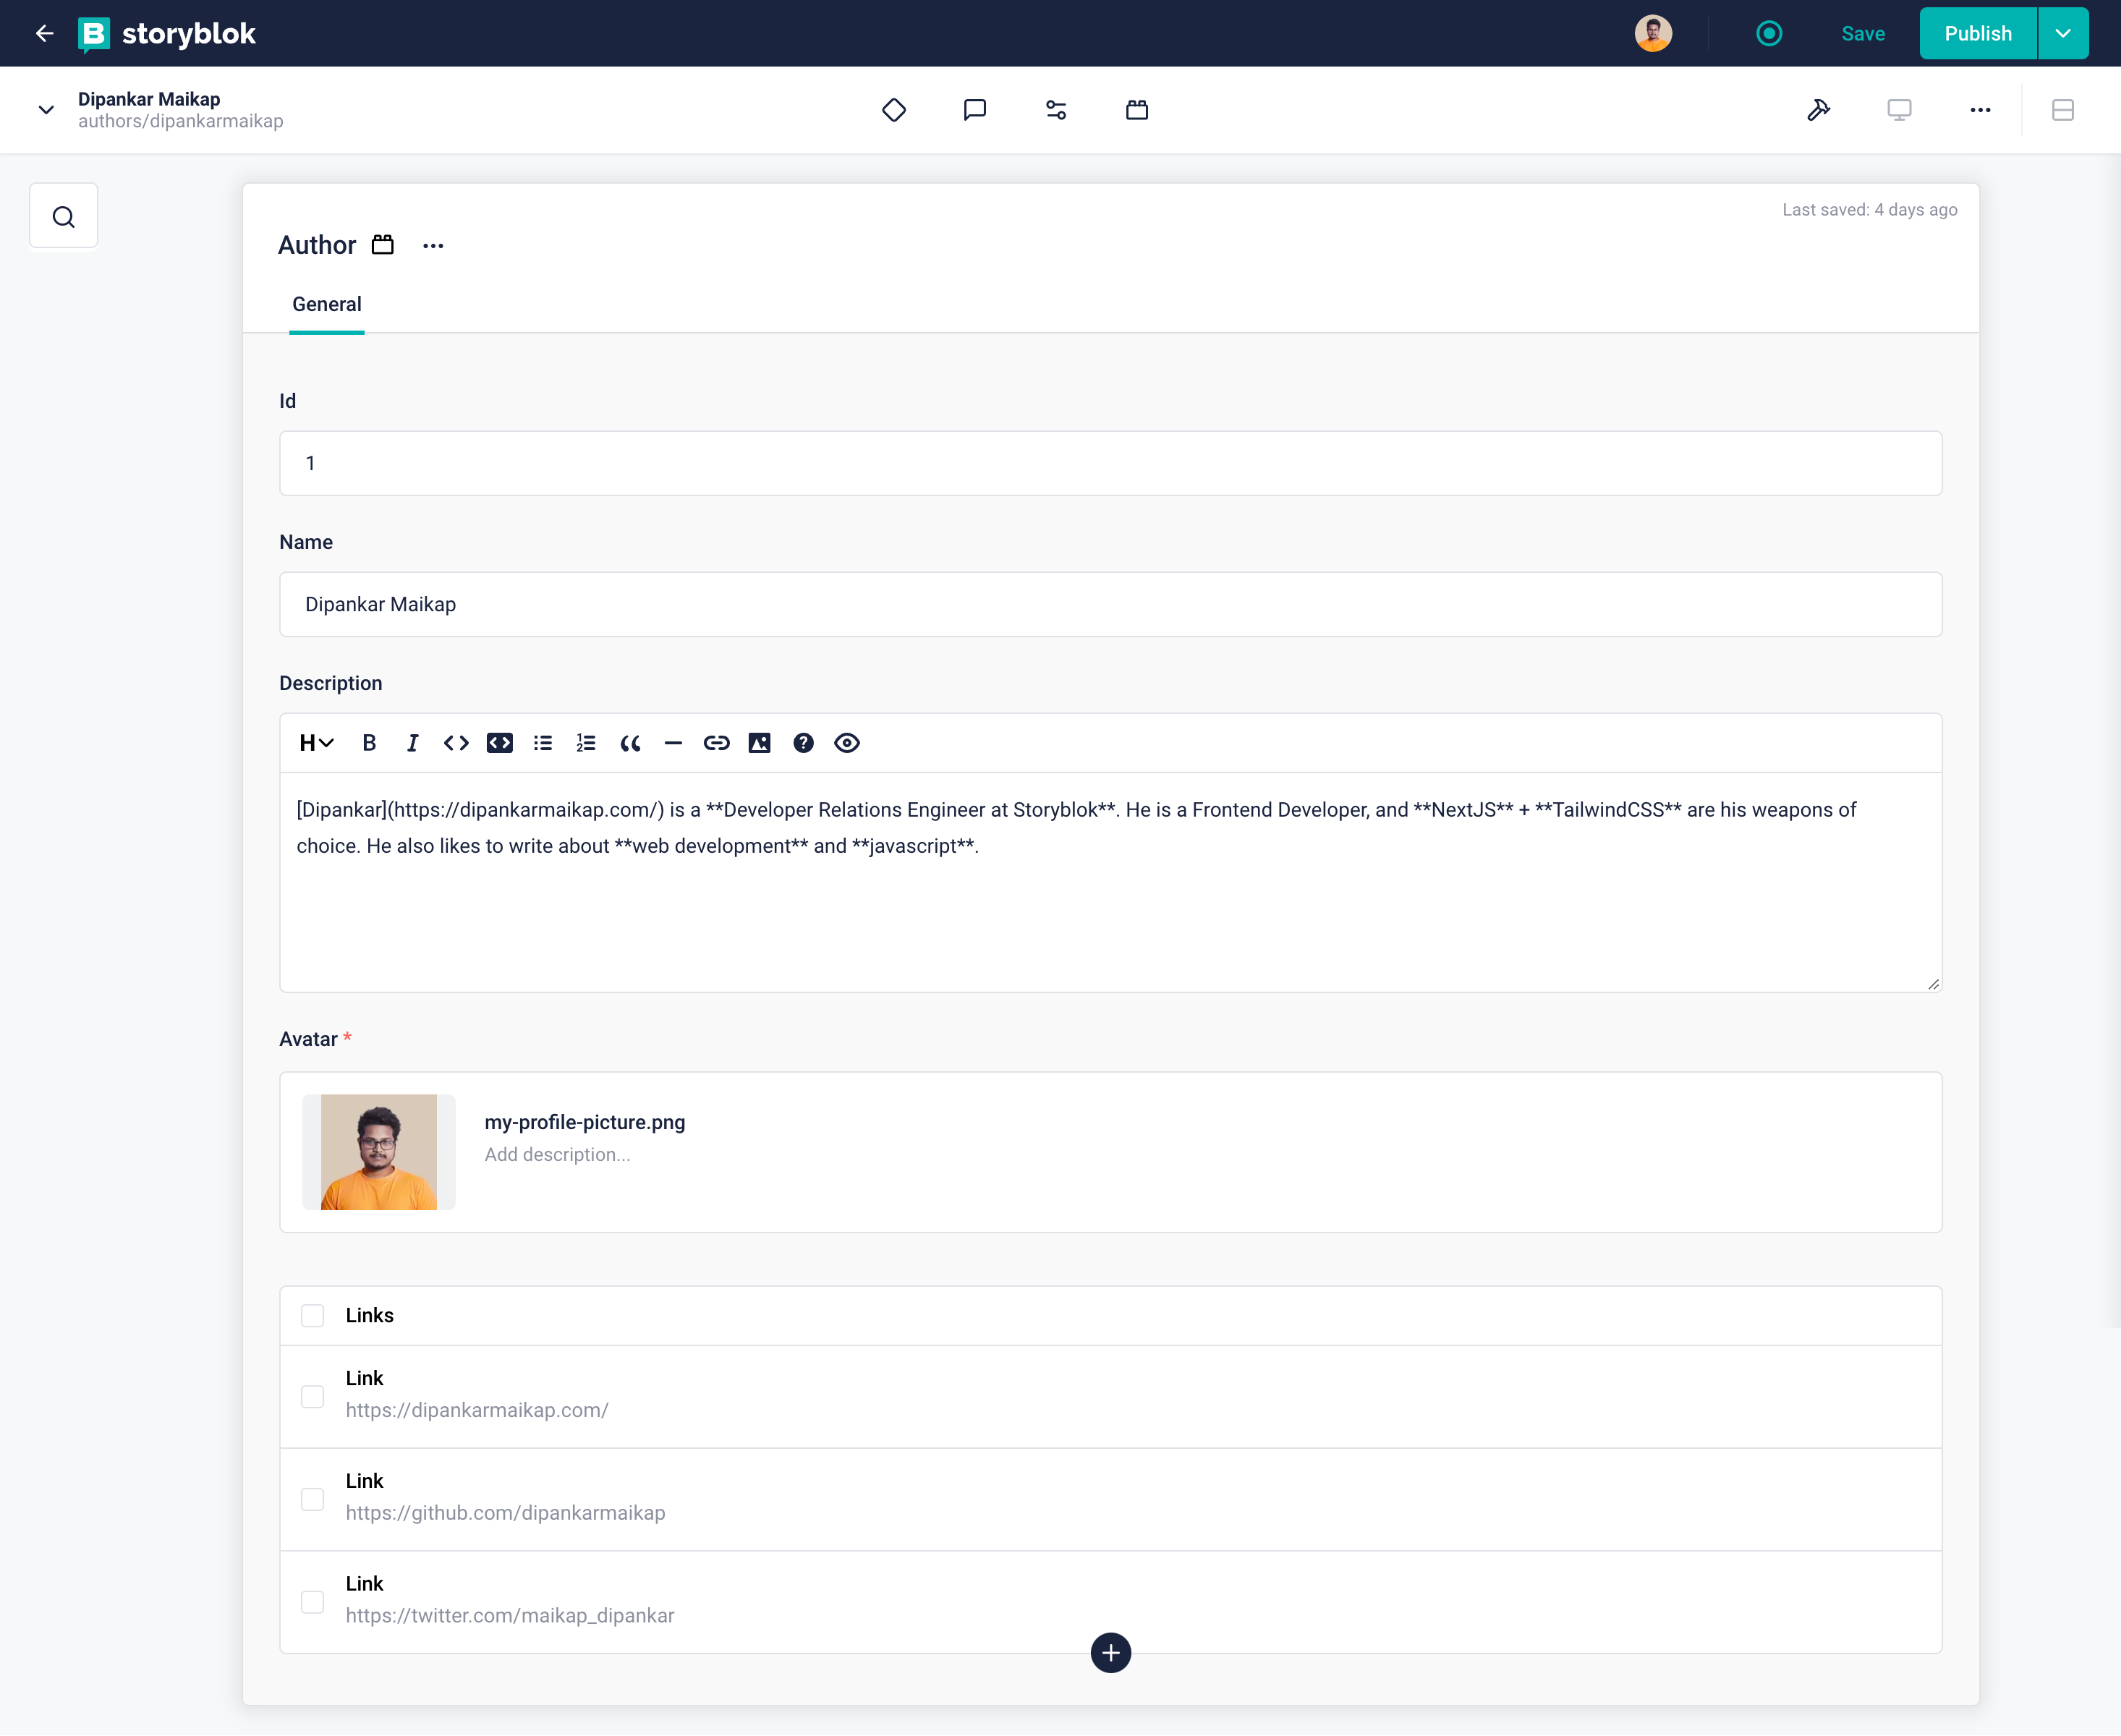Click the teal status circle icon
The height and width of the screenshot is (1736, 2121).
tap(1769, 33)
